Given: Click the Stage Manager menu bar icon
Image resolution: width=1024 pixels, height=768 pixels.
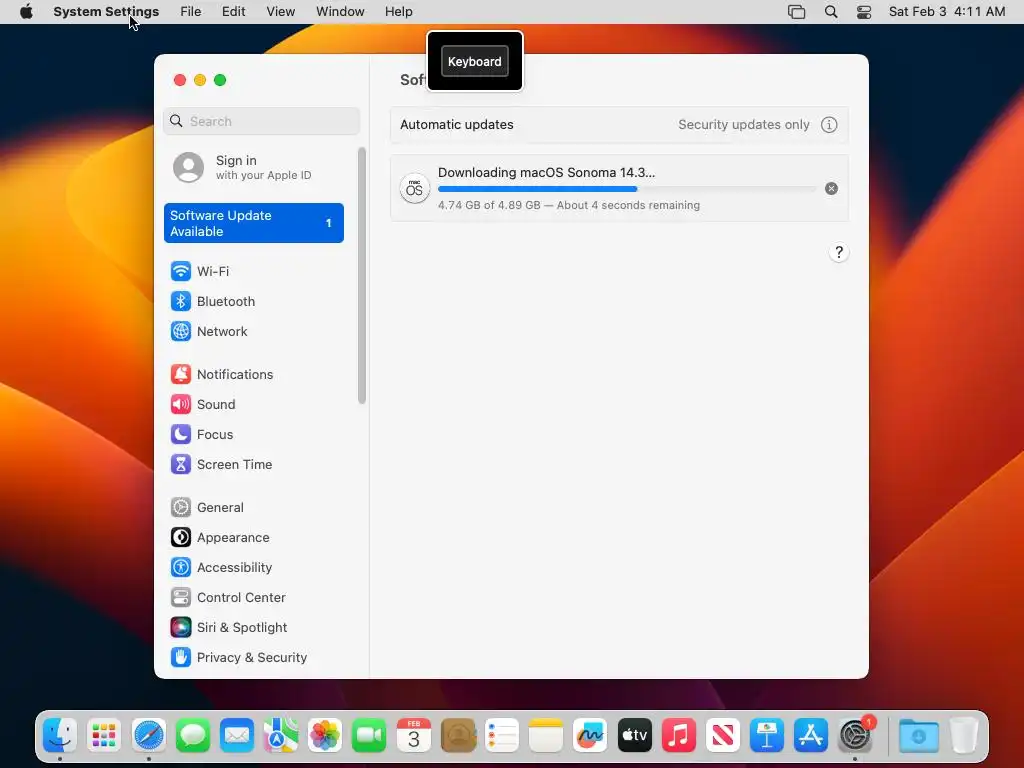Looking at the screenshot, I should [x=796, y=12].
